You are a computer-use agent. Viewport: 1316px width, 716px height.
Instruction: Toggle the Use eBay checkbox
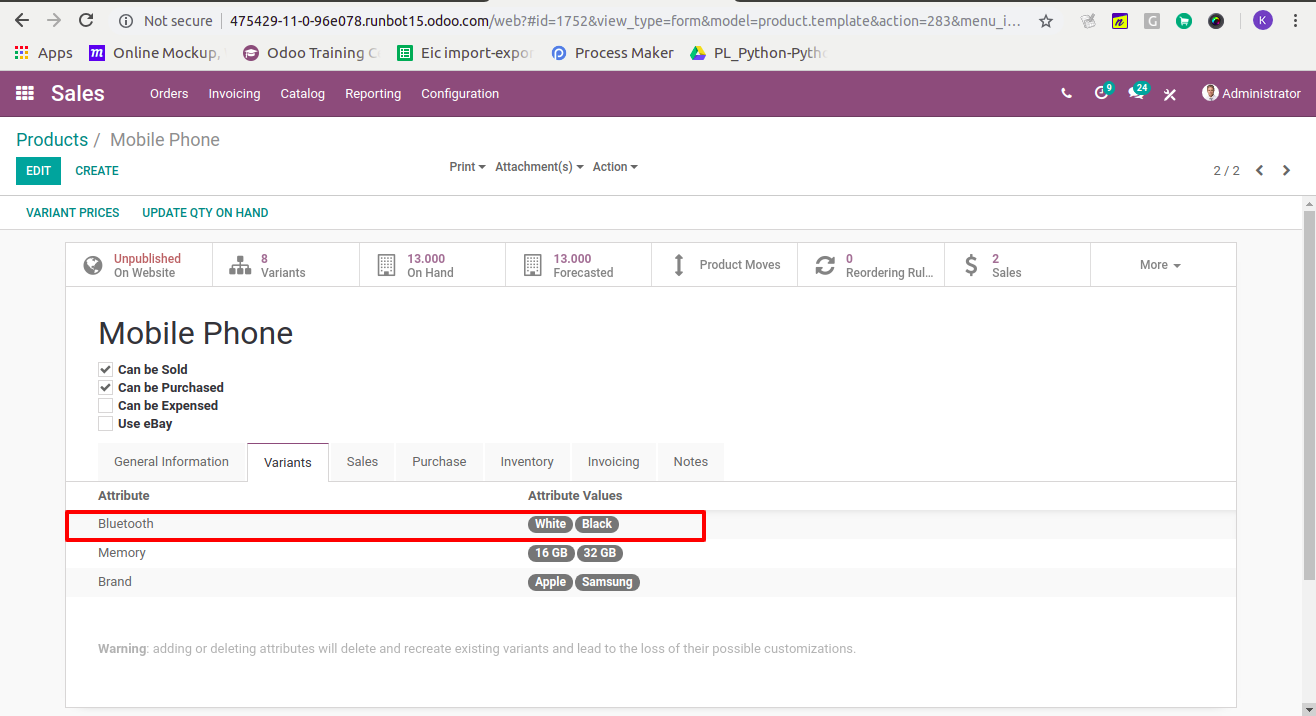(x=106, y=423)
